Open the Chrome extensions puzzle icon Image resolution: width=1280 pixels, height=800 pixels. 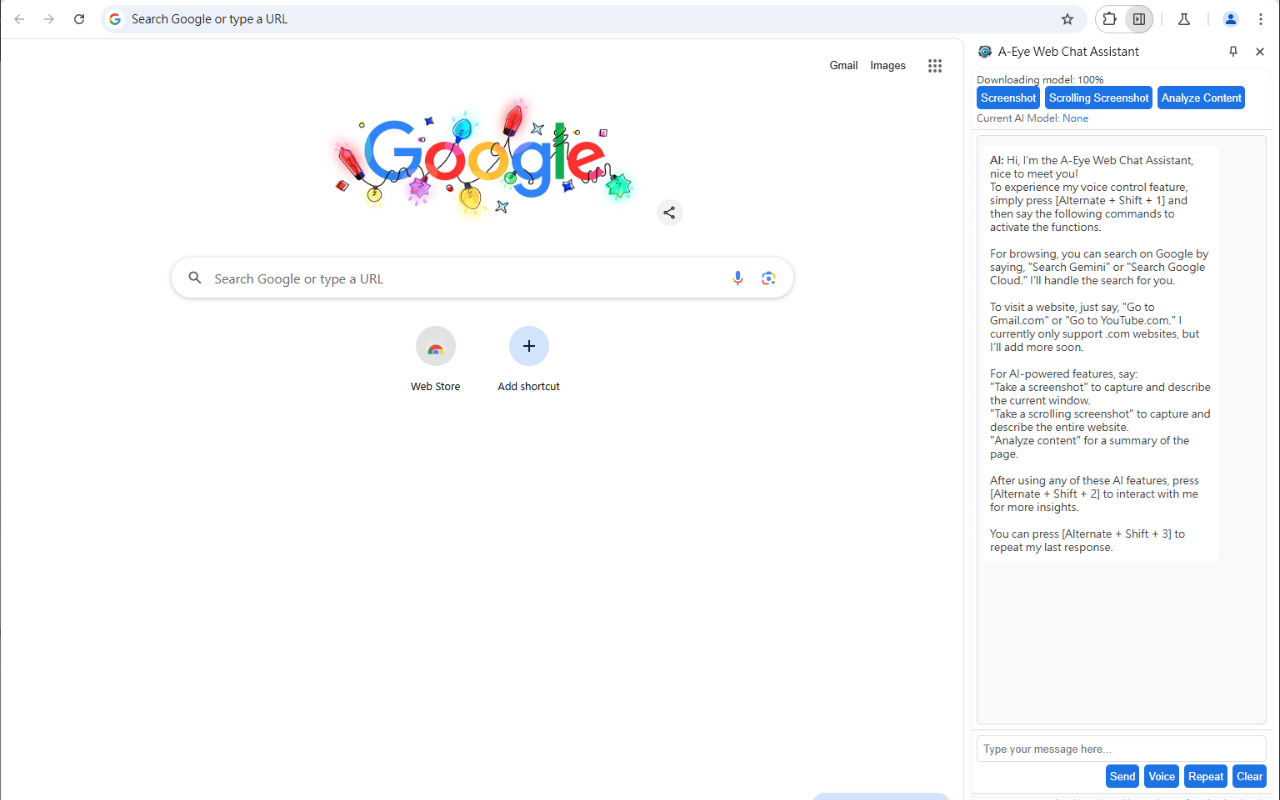pyautogui.click(x=1109, y=19)
